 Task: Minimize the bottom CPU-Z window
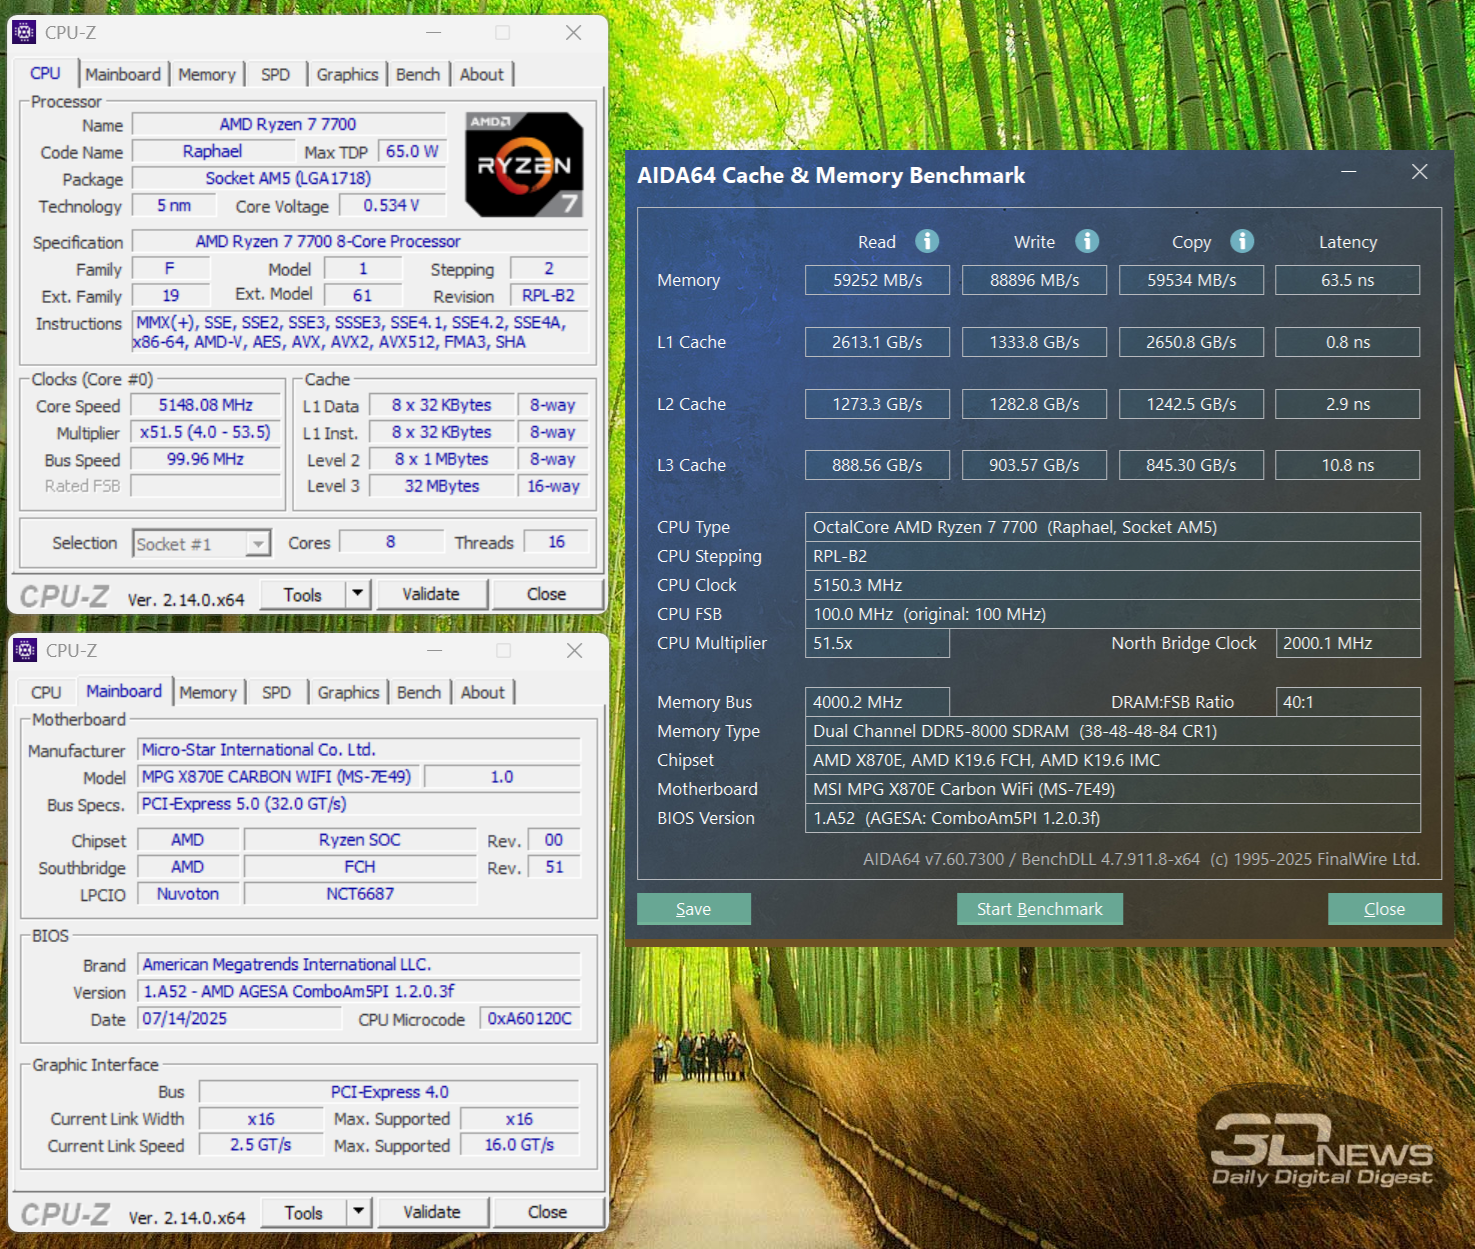[434, 651]
